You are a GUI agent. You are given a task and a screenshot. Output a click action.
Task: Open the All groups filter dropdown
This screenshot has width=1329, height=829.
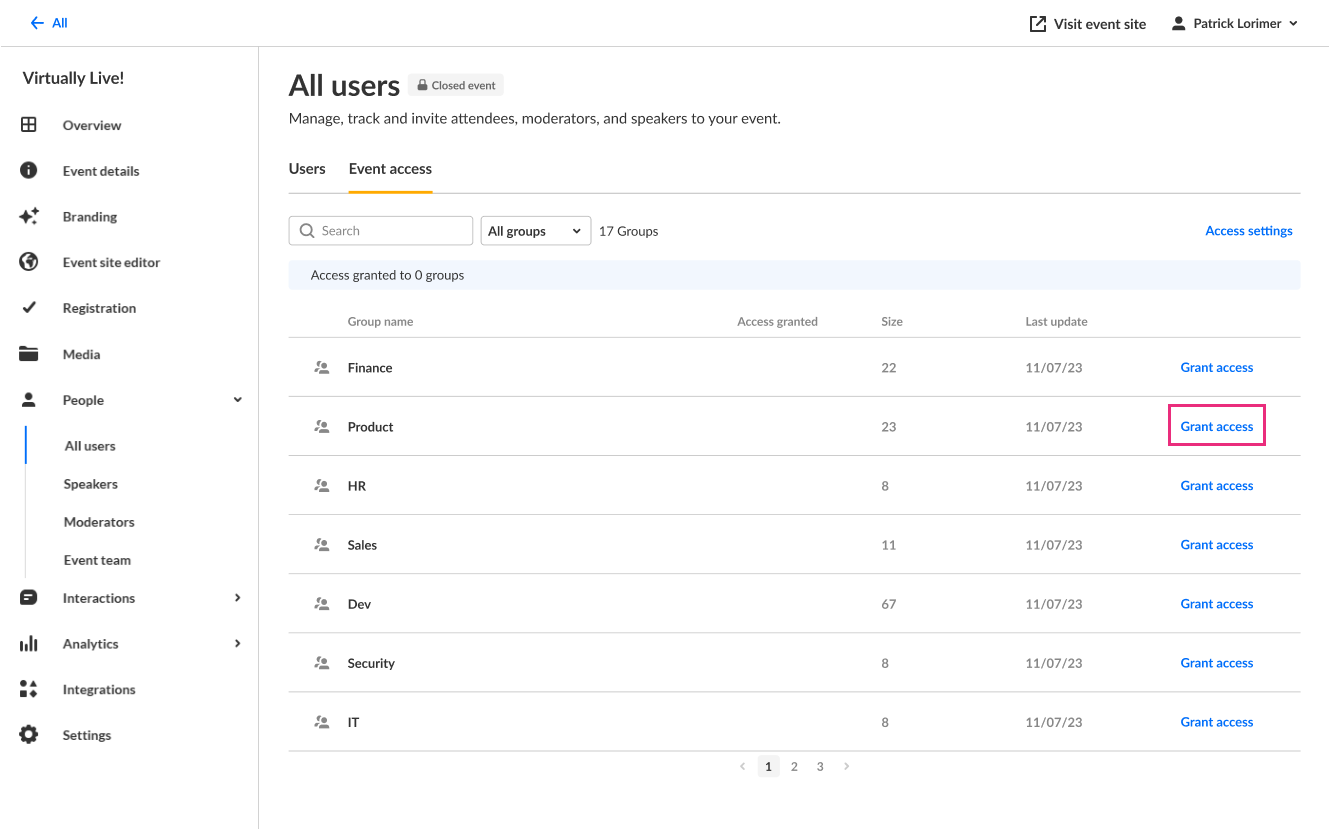tap(535, 231)
